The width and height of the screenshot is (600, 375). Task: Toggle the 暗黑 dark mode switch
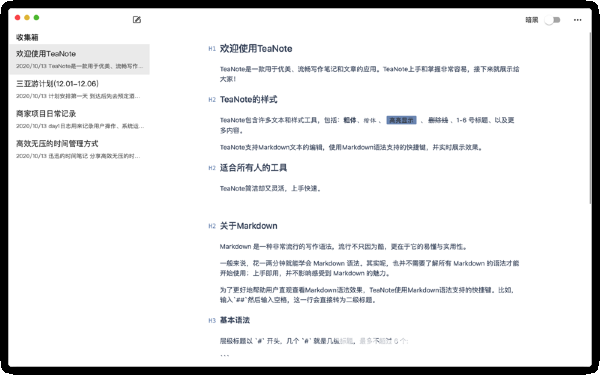pos(552,20)
